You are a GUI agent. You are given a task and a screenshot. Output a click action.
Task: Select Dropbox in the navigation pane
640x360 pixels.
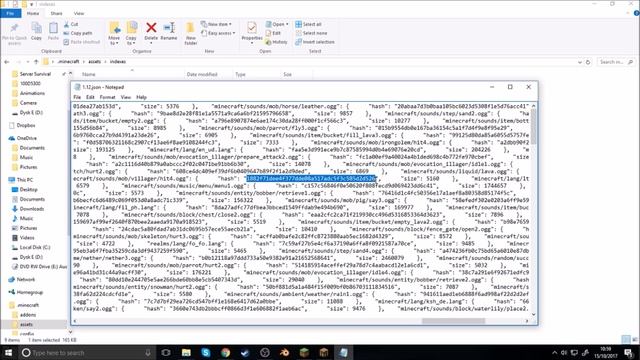[26, 125]
